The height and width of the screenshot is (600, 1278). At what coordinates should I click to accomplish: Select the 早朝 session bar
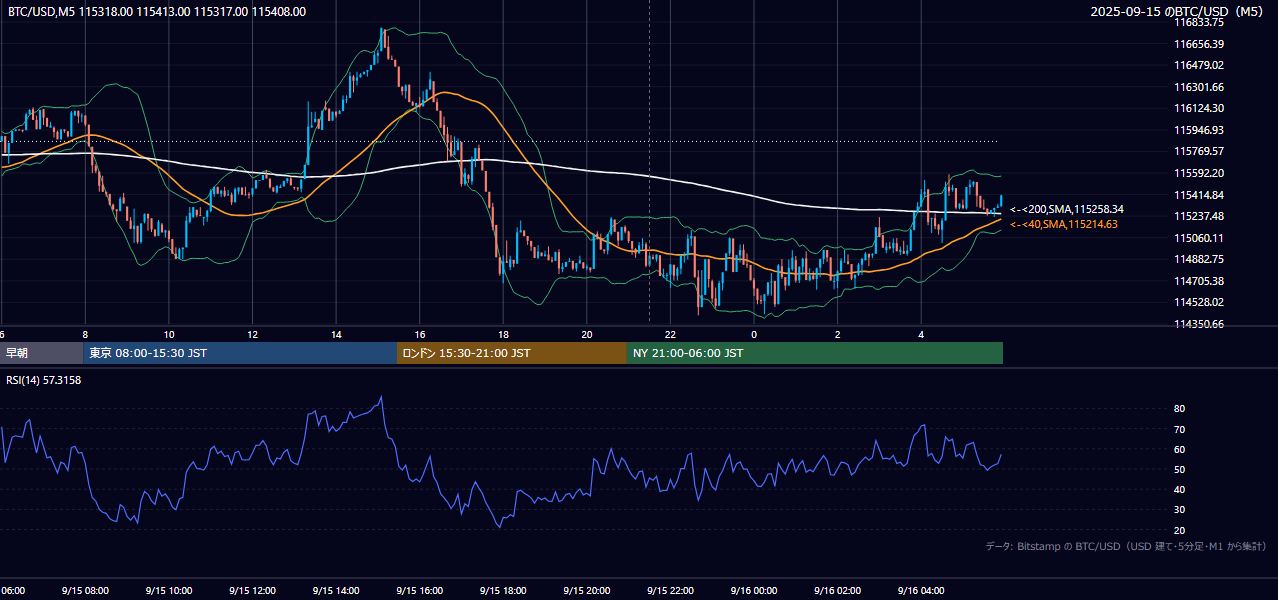(x=41, y=353)
